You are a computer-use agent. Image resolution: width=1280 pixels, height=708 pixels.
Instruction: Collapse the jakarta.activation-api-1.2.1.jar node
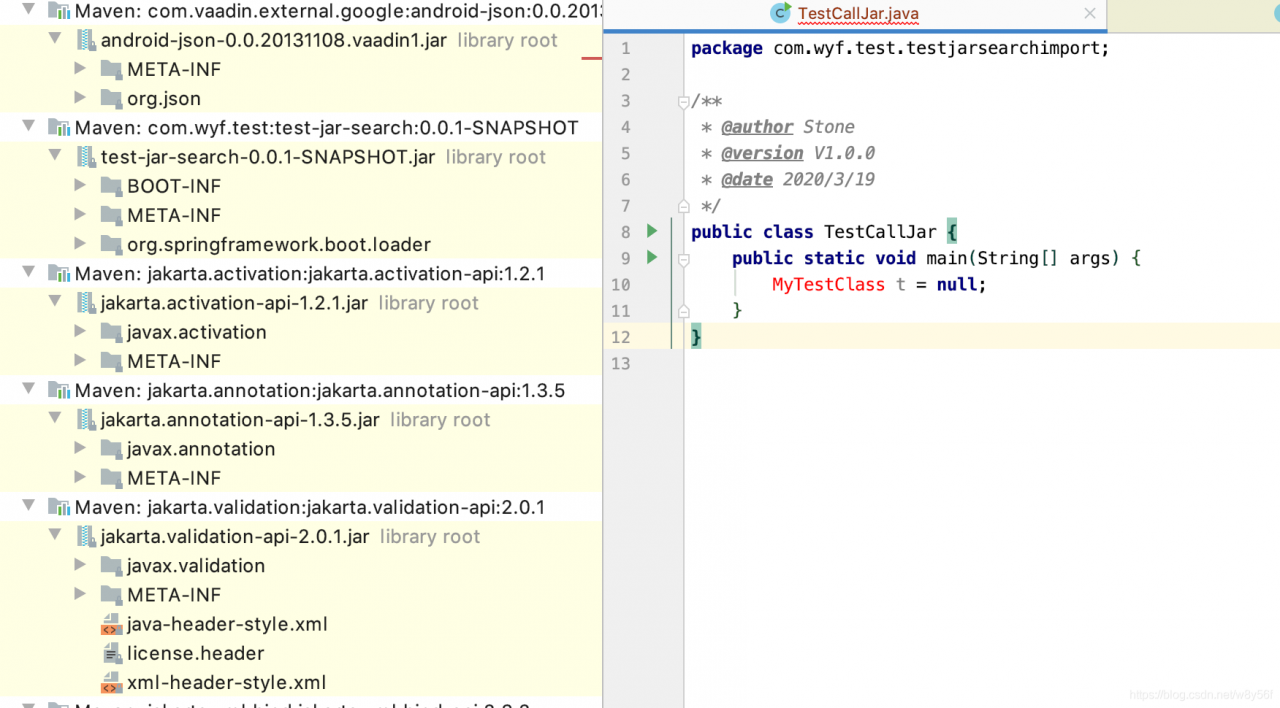(x=56, y=303)
